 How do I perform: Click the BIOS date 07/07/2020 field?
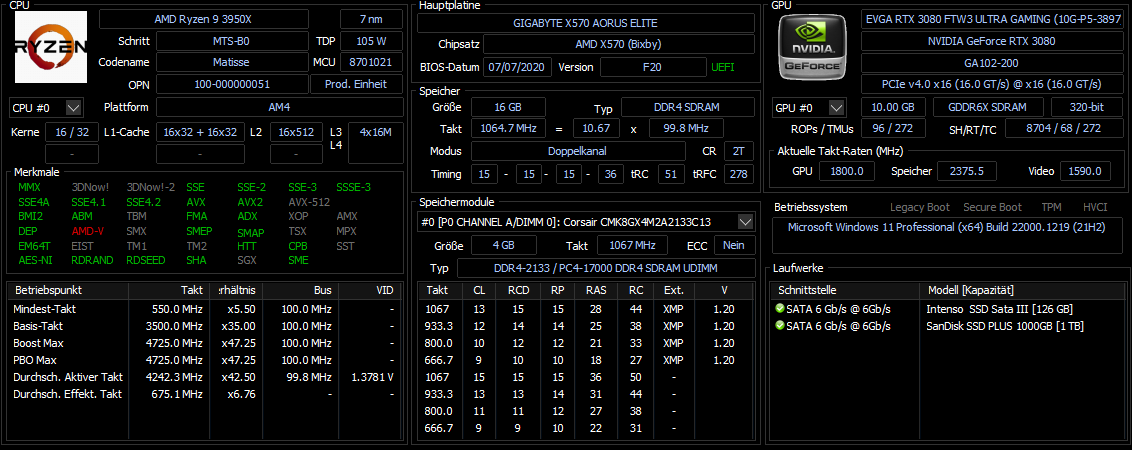pyautogui.click(x=518, y=67)
